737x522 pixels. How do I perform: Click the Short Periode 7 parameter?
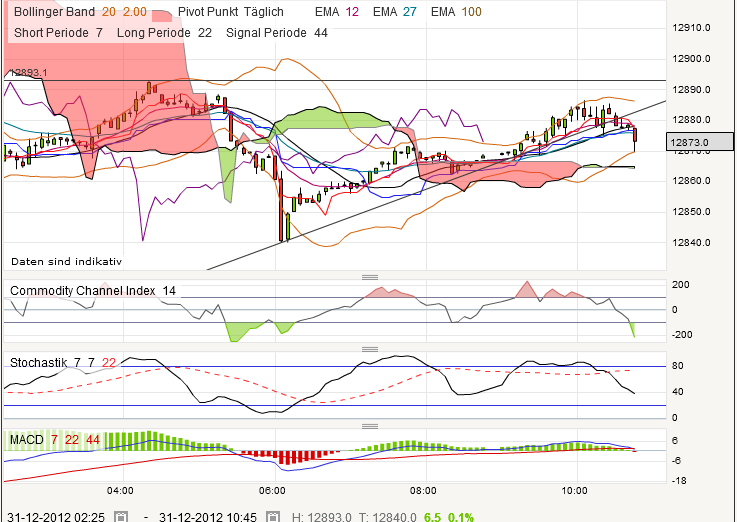pyautogui.click(x=58, y=32)
